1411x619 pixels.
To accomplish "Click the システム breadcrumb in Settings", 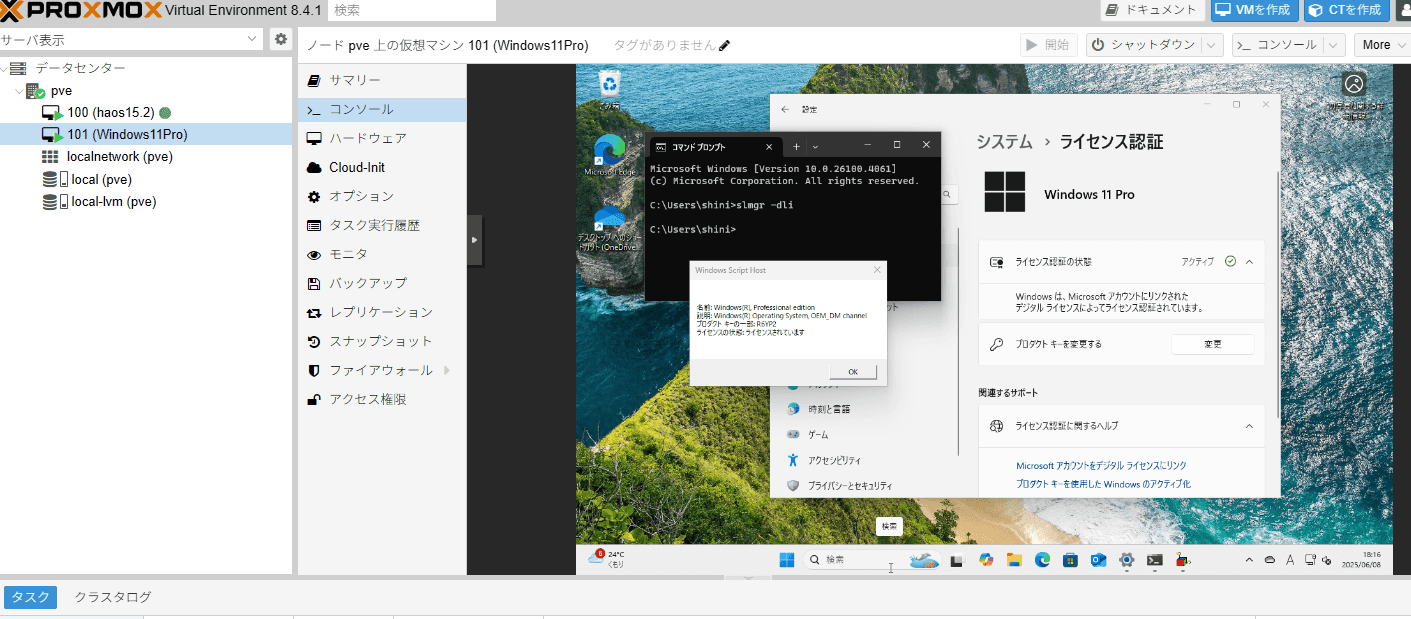I will 1004,142.
